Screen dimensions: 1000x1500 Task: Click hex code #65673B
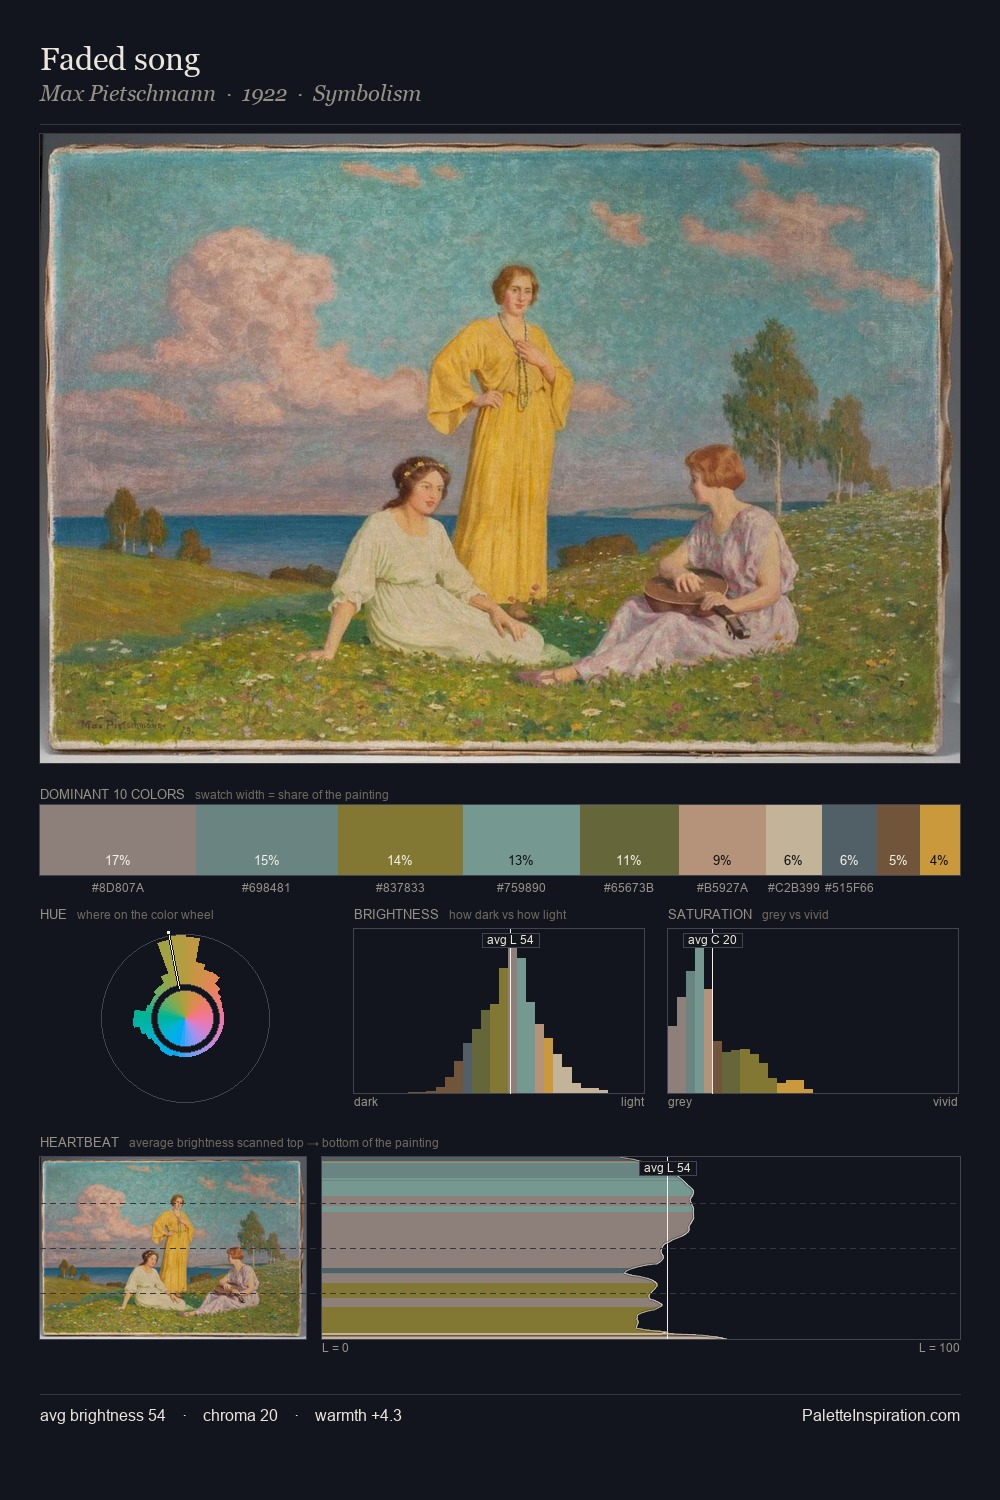point(629,888)
